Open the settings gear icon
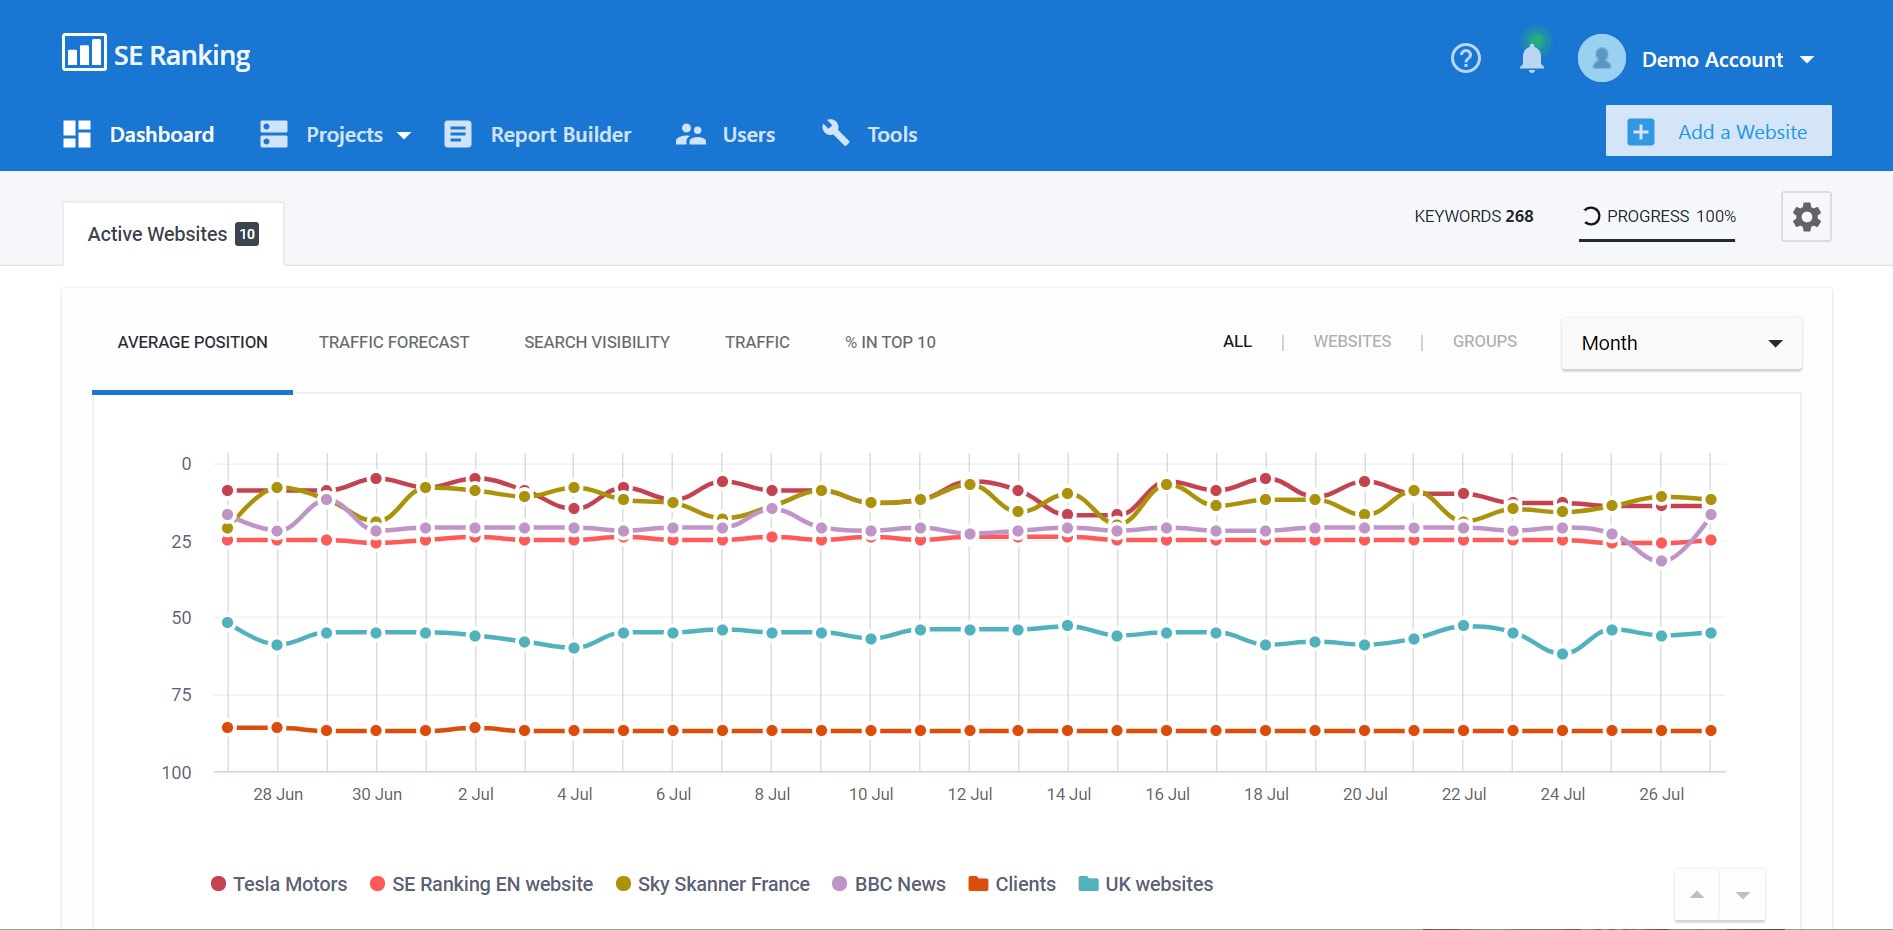The height and width of the screenshot is (930, 1893). [x=1806, y=217]
